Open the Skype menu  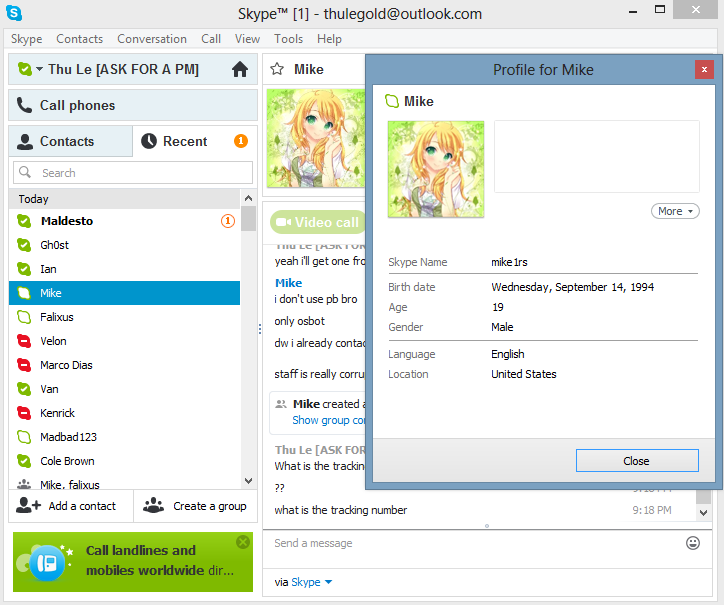tap(27, 39)
